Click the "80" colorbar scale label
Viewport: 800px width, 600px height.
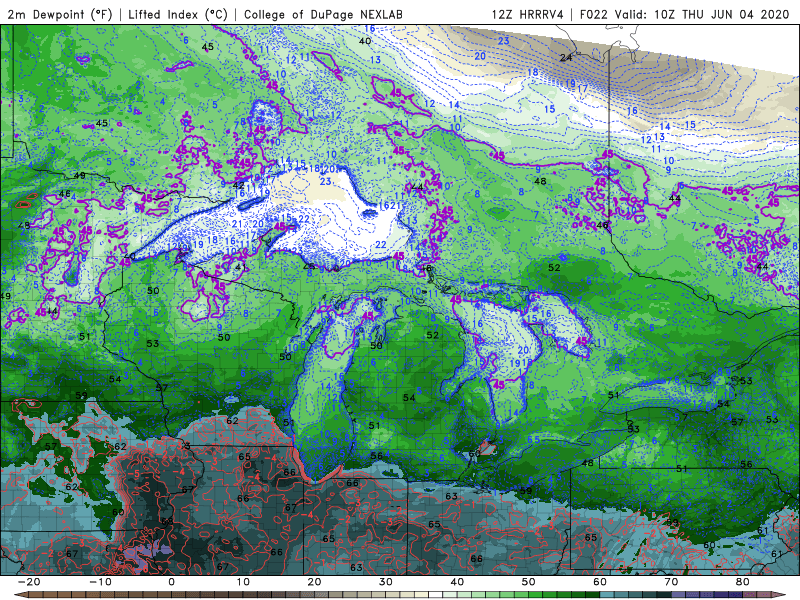(x=743, y=582)
